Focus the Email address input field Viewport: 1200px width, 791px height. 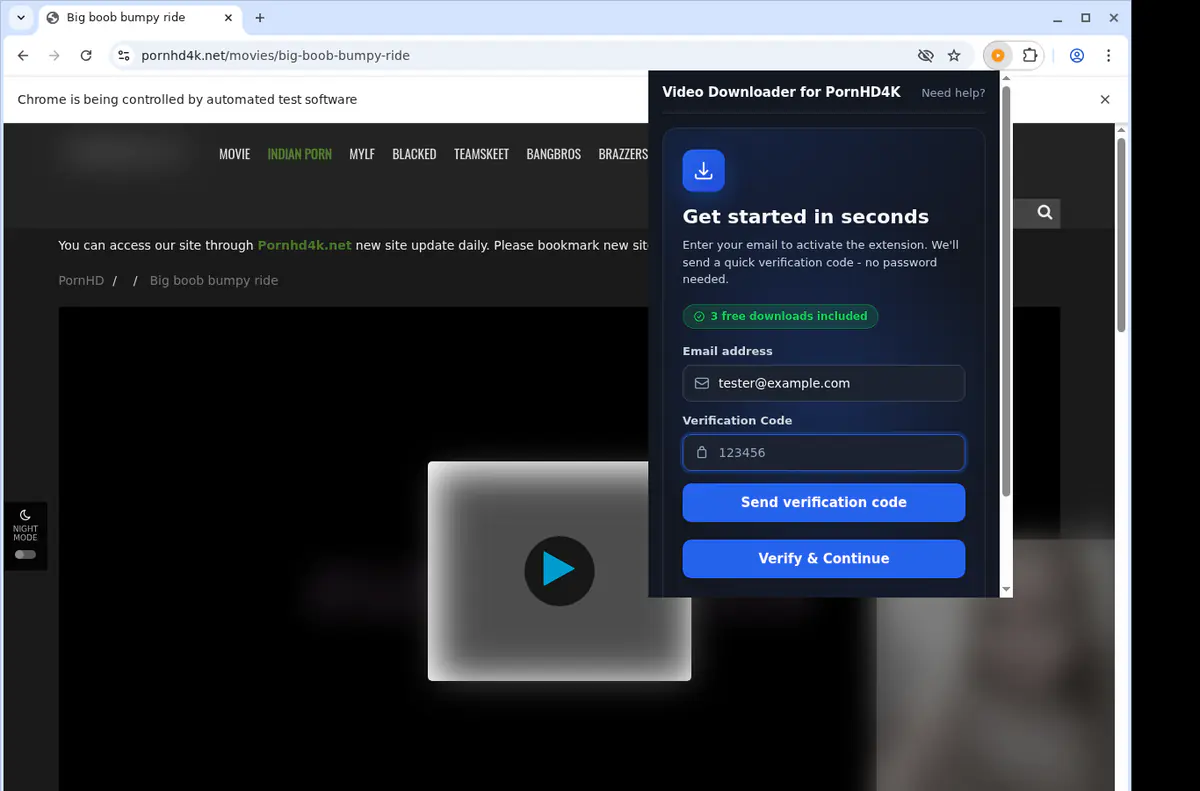pyautogui.click(x=824, y=383)
